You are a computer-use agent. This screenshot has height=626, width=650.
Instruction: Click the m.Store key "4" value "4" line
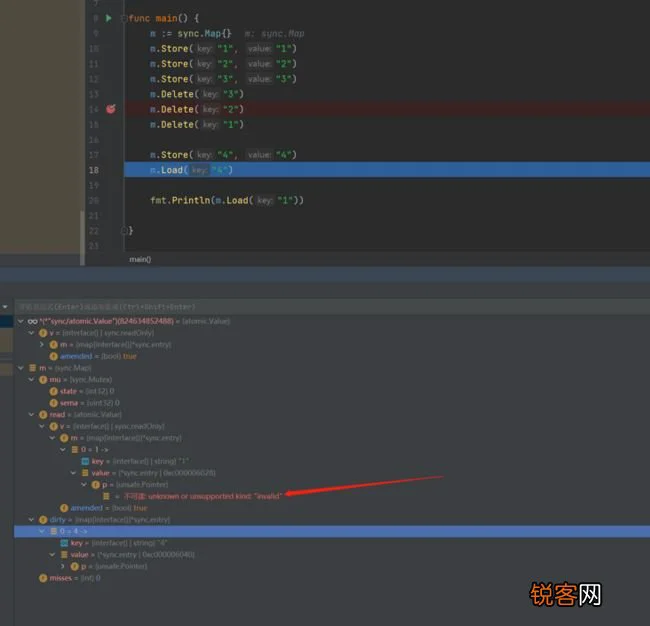click(223, 155)
